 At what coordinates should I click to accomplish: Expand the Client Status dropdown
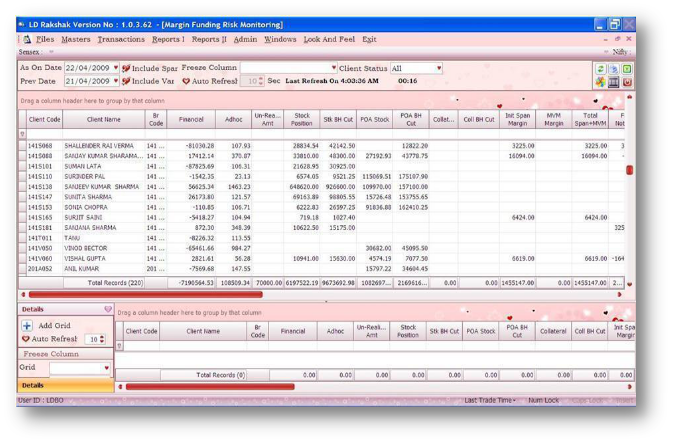pyautogui.click(x=438, y=68)
